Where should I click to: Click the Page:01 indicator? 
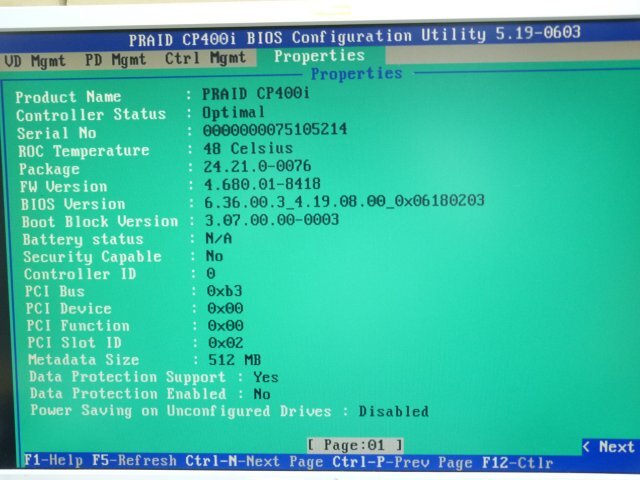(355, 444)
